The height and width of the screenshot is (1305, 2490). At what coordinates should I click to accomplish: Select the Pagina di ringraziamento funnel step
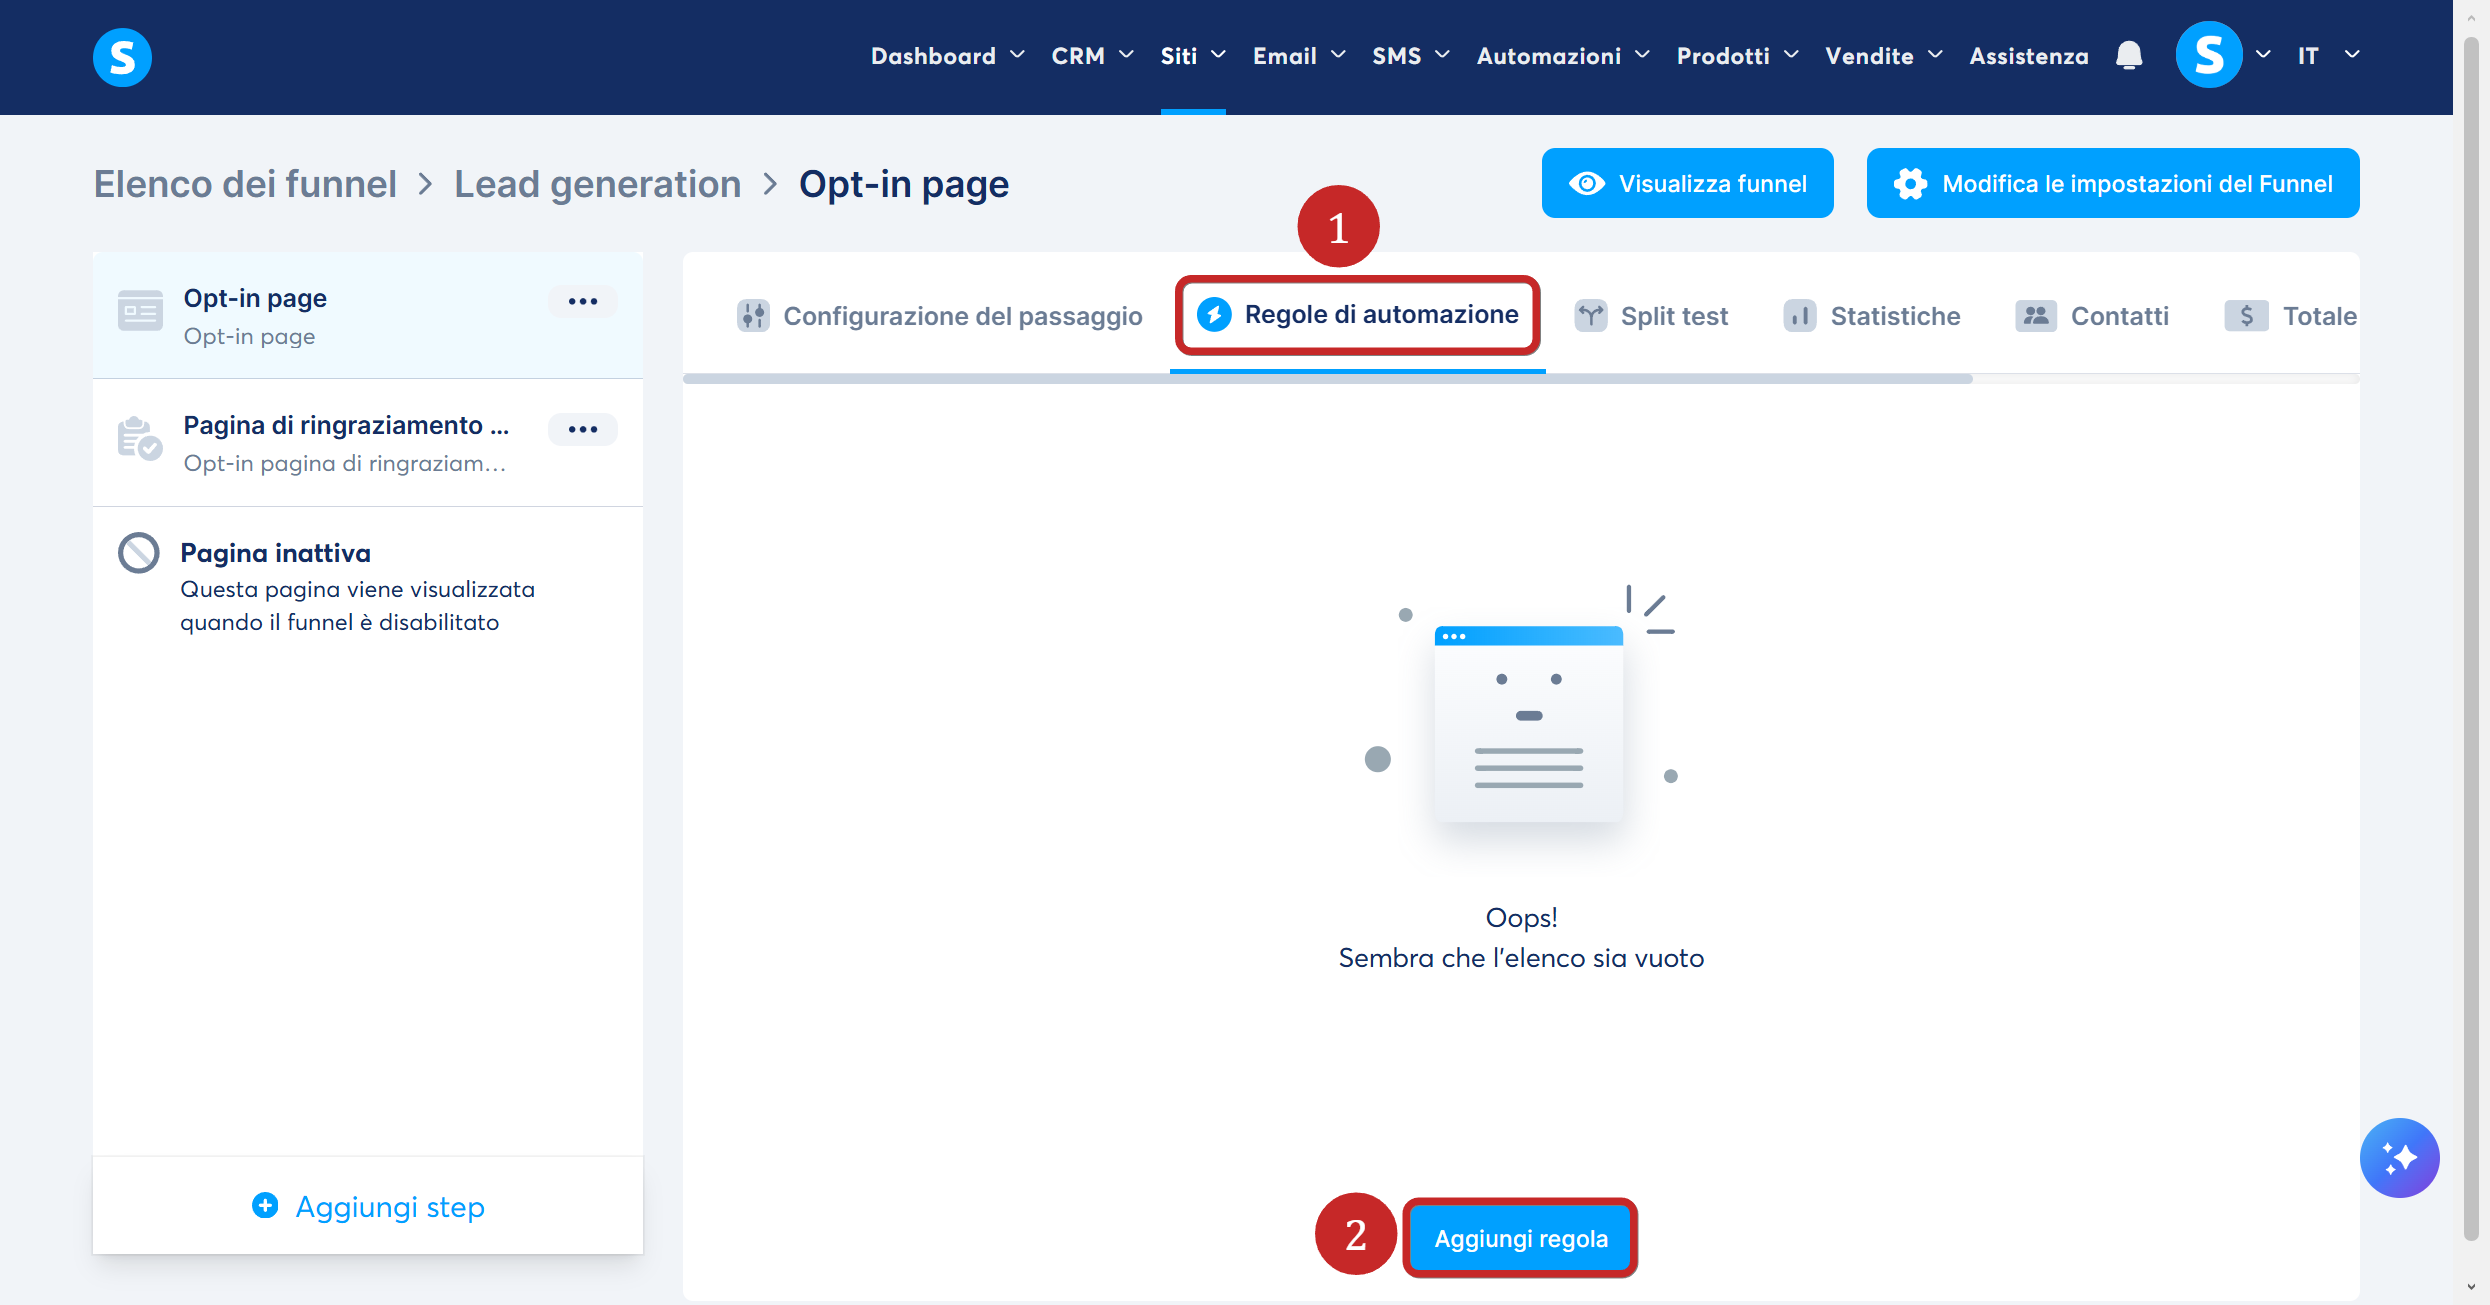[368, 443]
